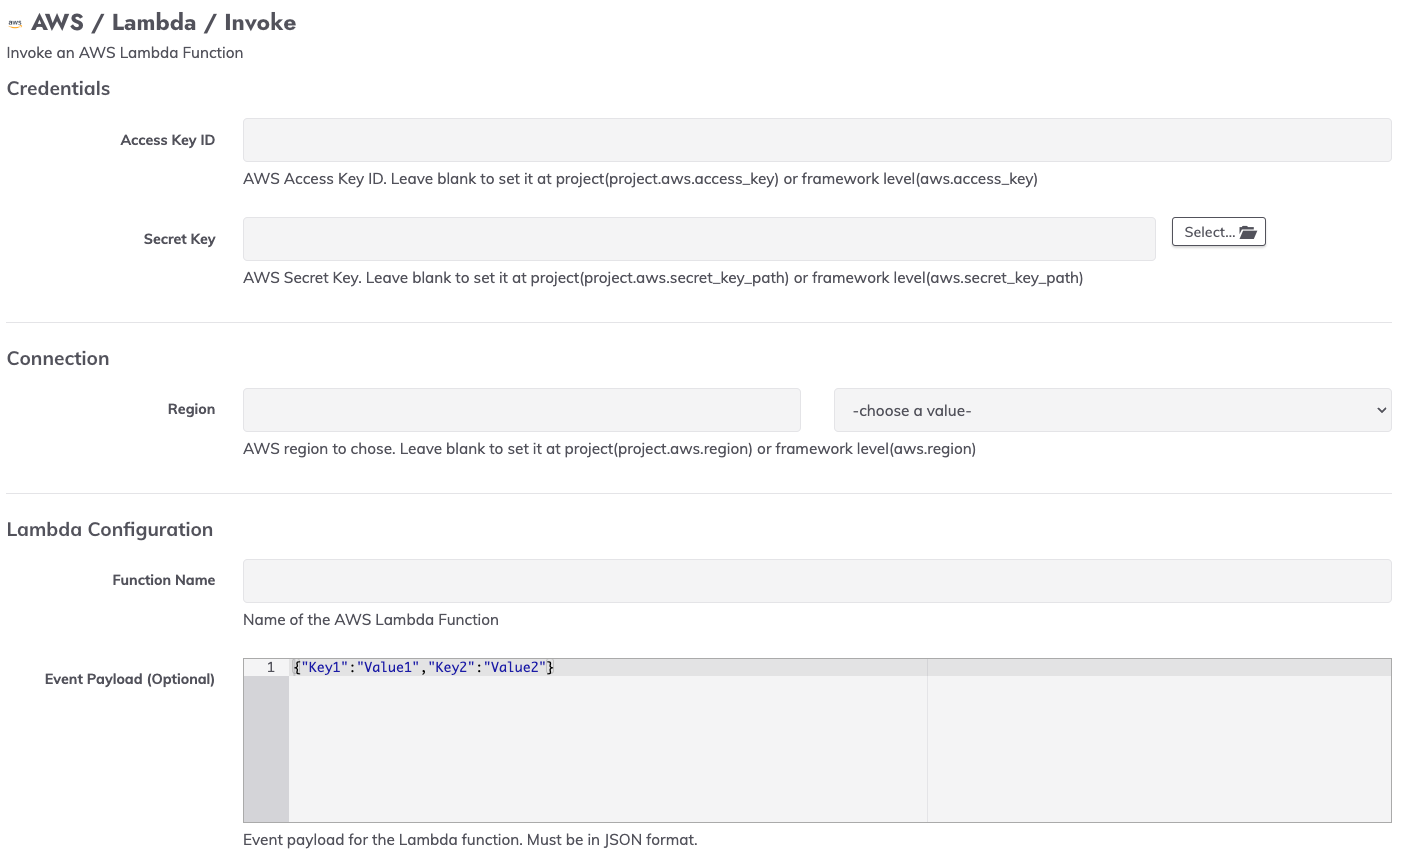Viewport: 1403px width, 856px height.
Task: Click the 'Function Name' label
Action: (x=164, y=580)
